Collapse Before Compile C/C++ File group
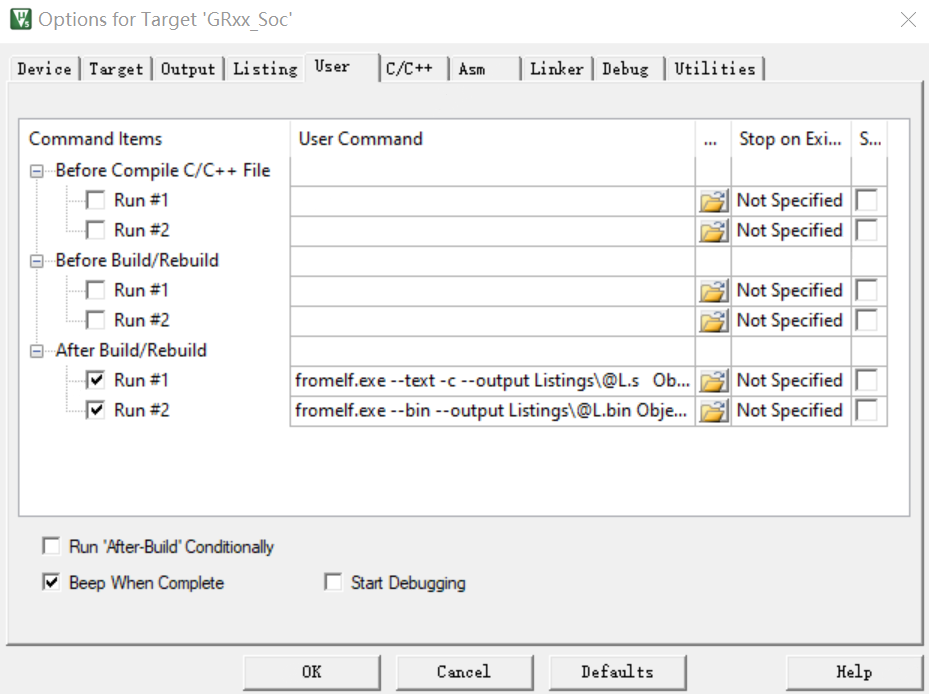This screenshot has width=929, height=694. click(x=37, y=171)
